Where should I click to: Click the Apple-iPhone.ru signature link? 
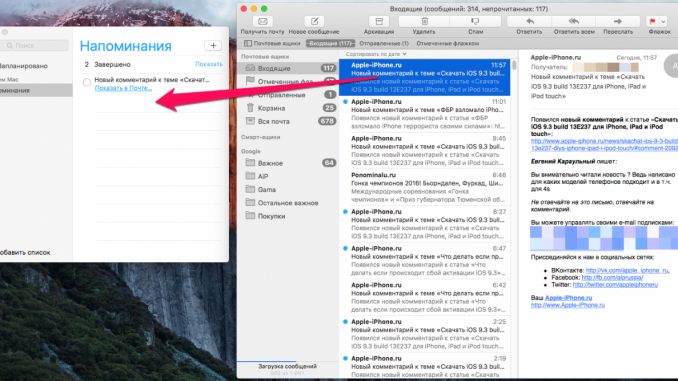click(568, 298)
